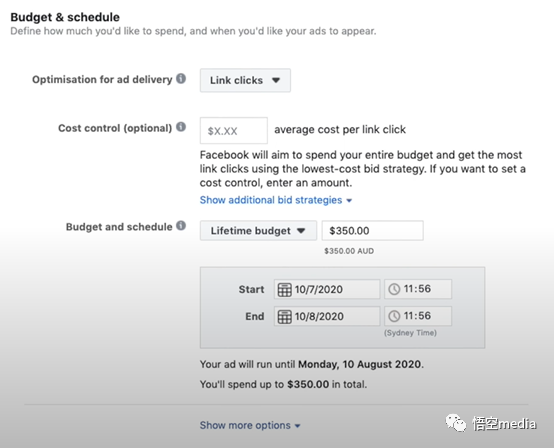Click info icon beside Optimisation for ad delivery
Image resolution: width=554 pixels, height=448 pixels.
click(x=181, y=78)
